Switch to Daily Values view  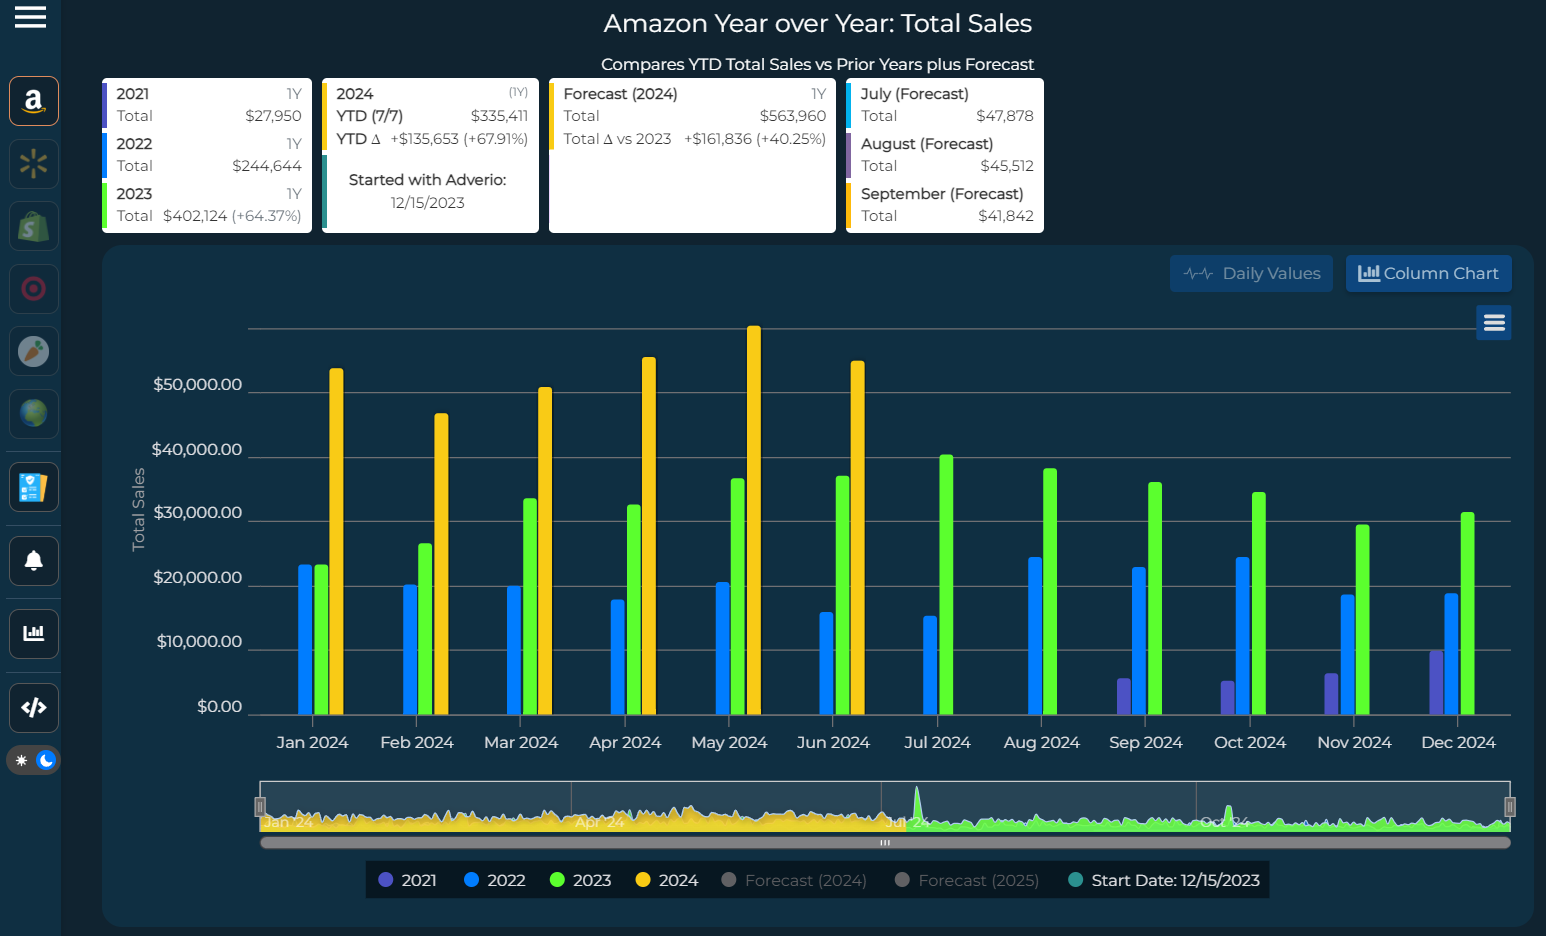coord(1251,273)
